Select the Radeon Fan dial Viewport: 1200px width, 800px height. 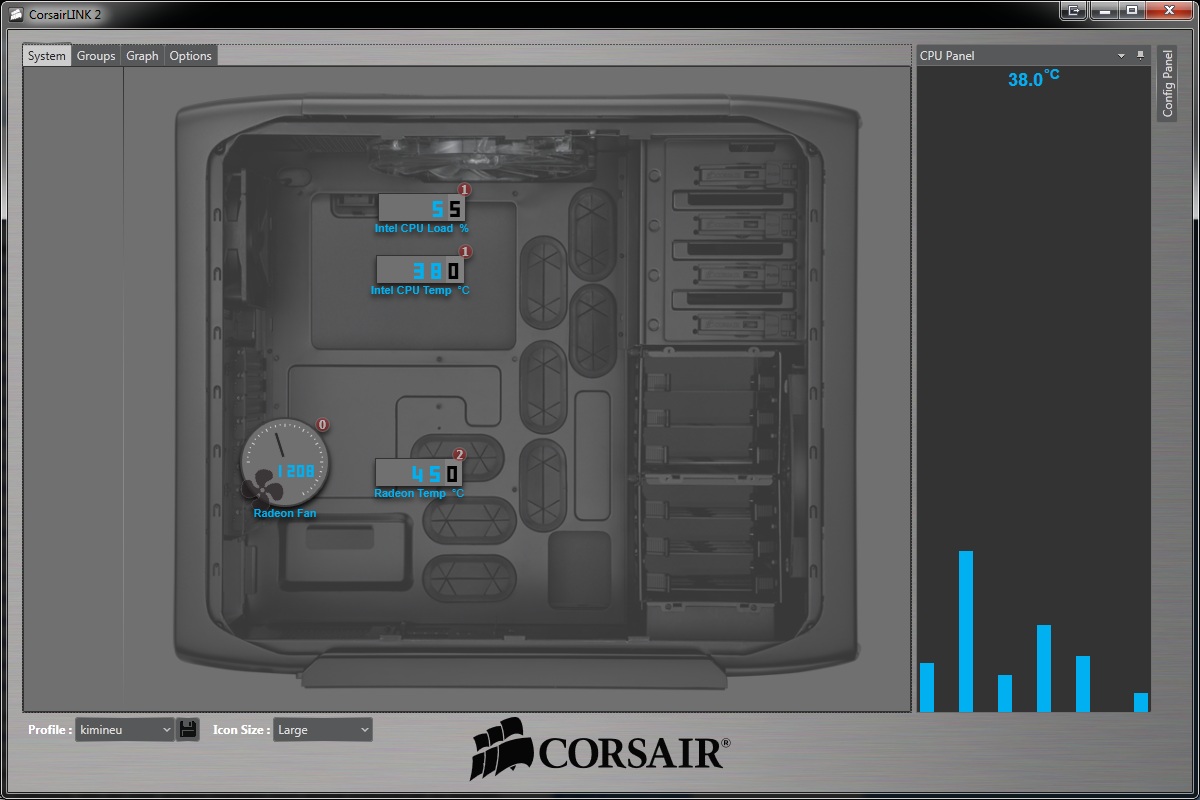[284, 462]
